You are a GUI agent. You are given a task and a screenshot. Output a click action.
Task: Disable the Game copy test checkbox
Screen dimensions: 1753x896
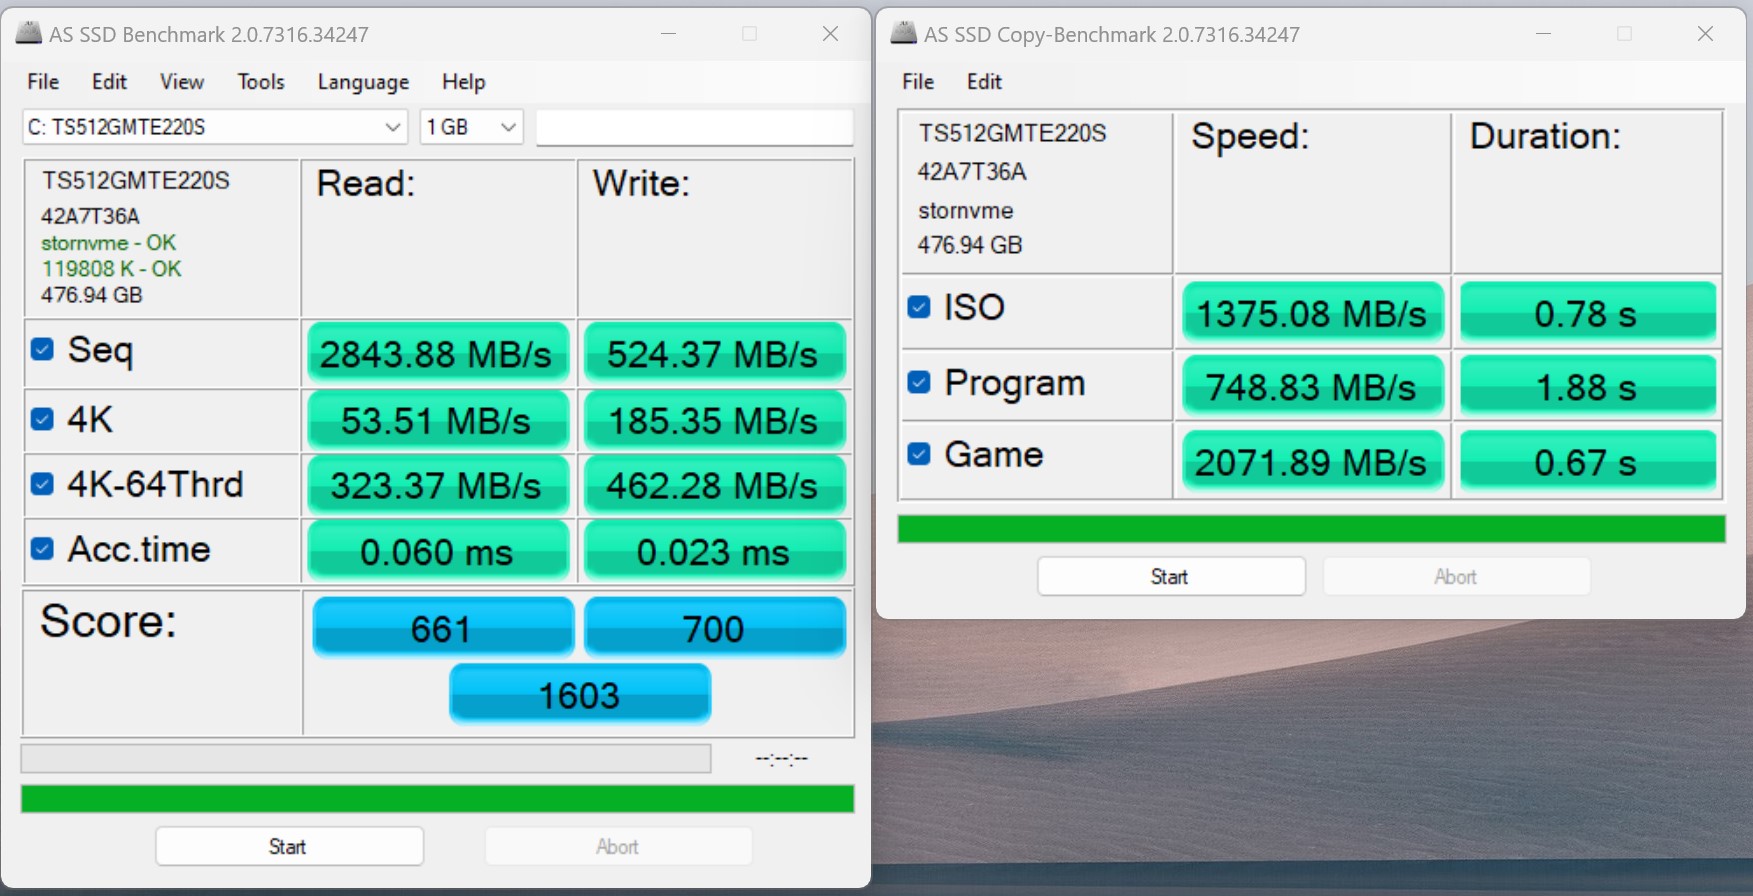(x=918, y=454)
